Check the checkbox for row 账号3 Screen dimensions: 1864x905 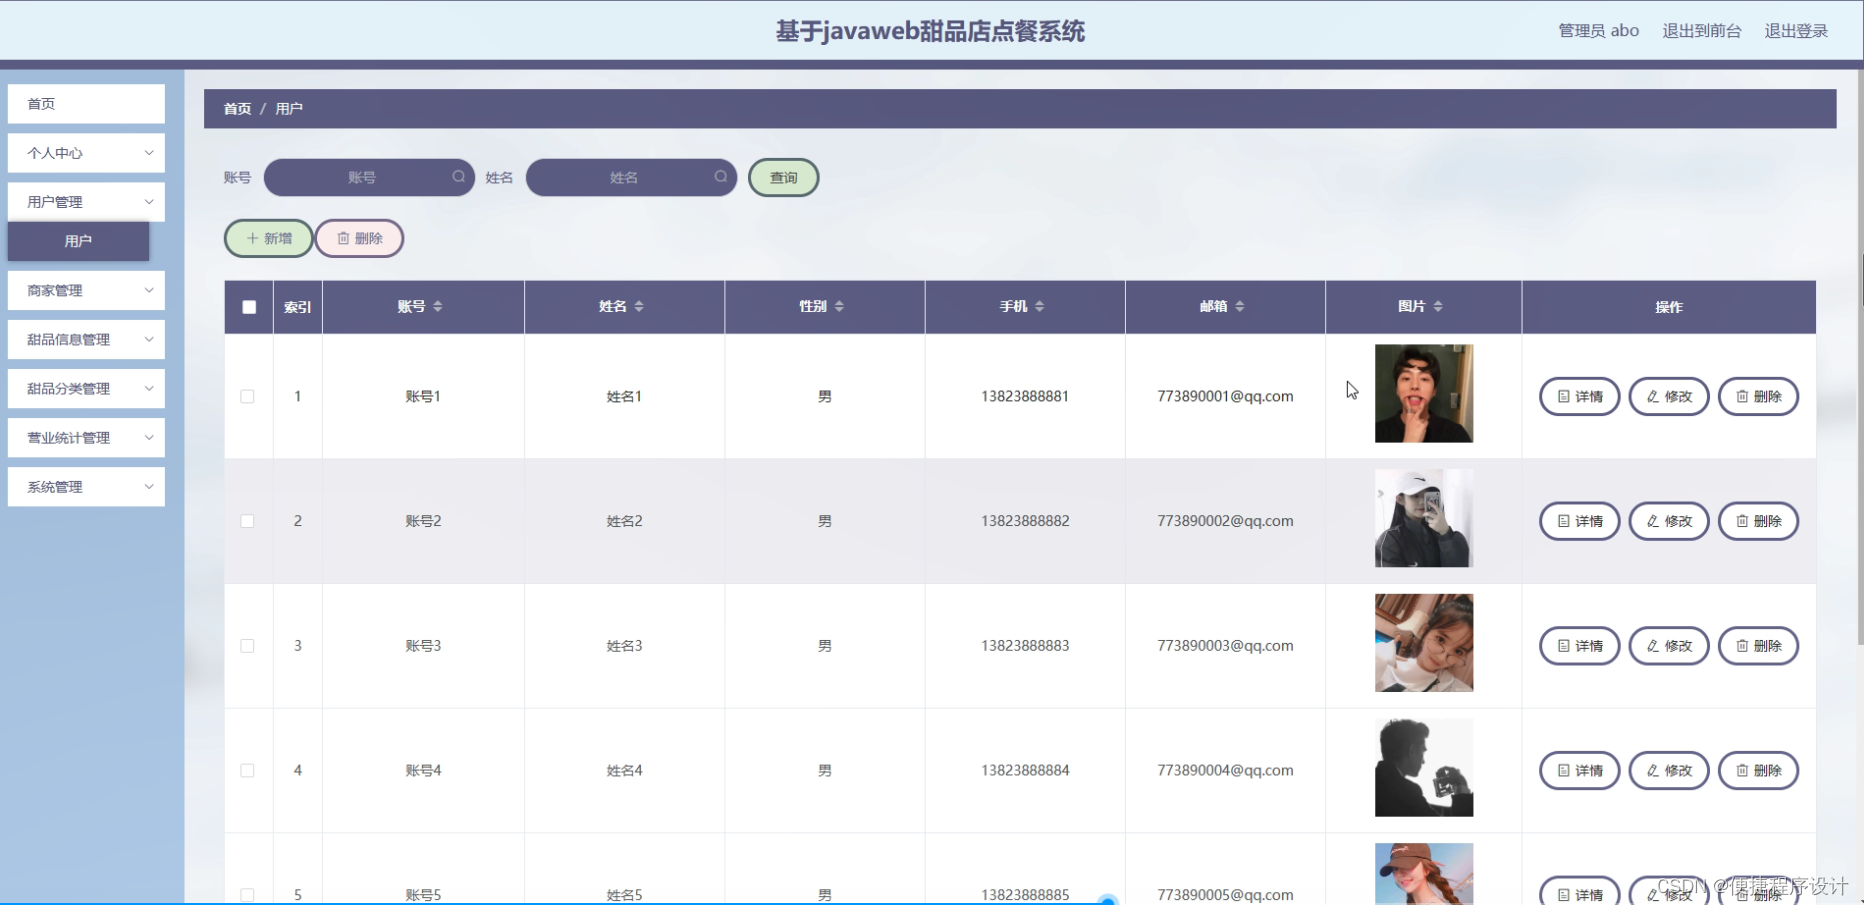click(247, 646)
